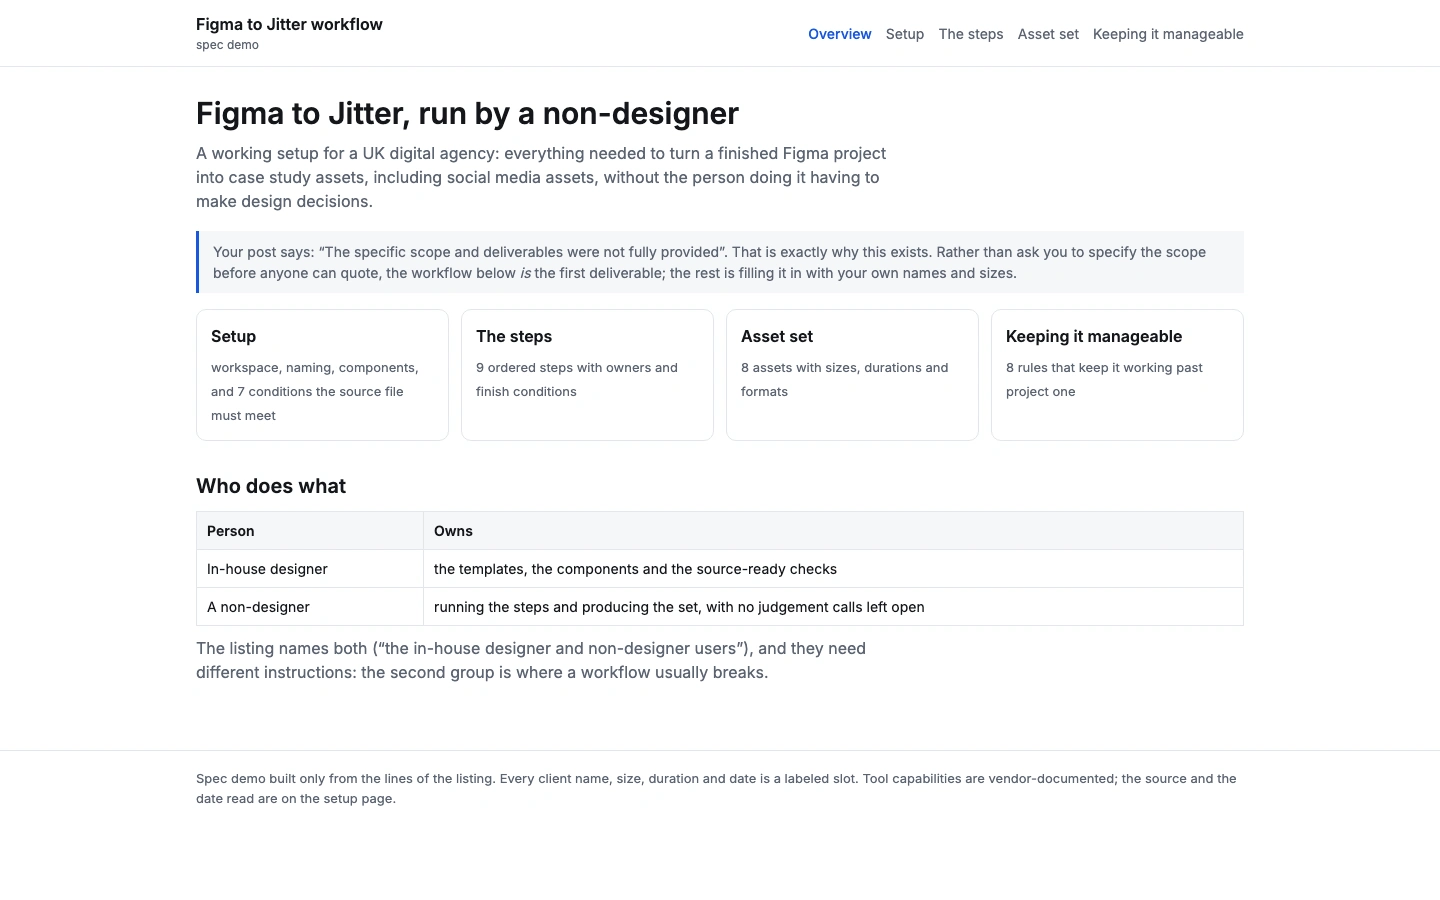Open The steps card

(587, 375)
